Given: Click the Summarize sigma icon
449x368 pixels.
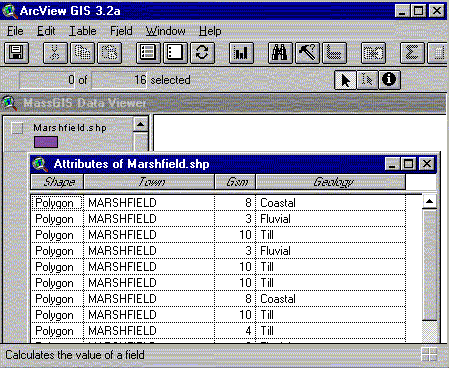Looking at the screenshot, I should pyautogui.click(x=412, y=53).
